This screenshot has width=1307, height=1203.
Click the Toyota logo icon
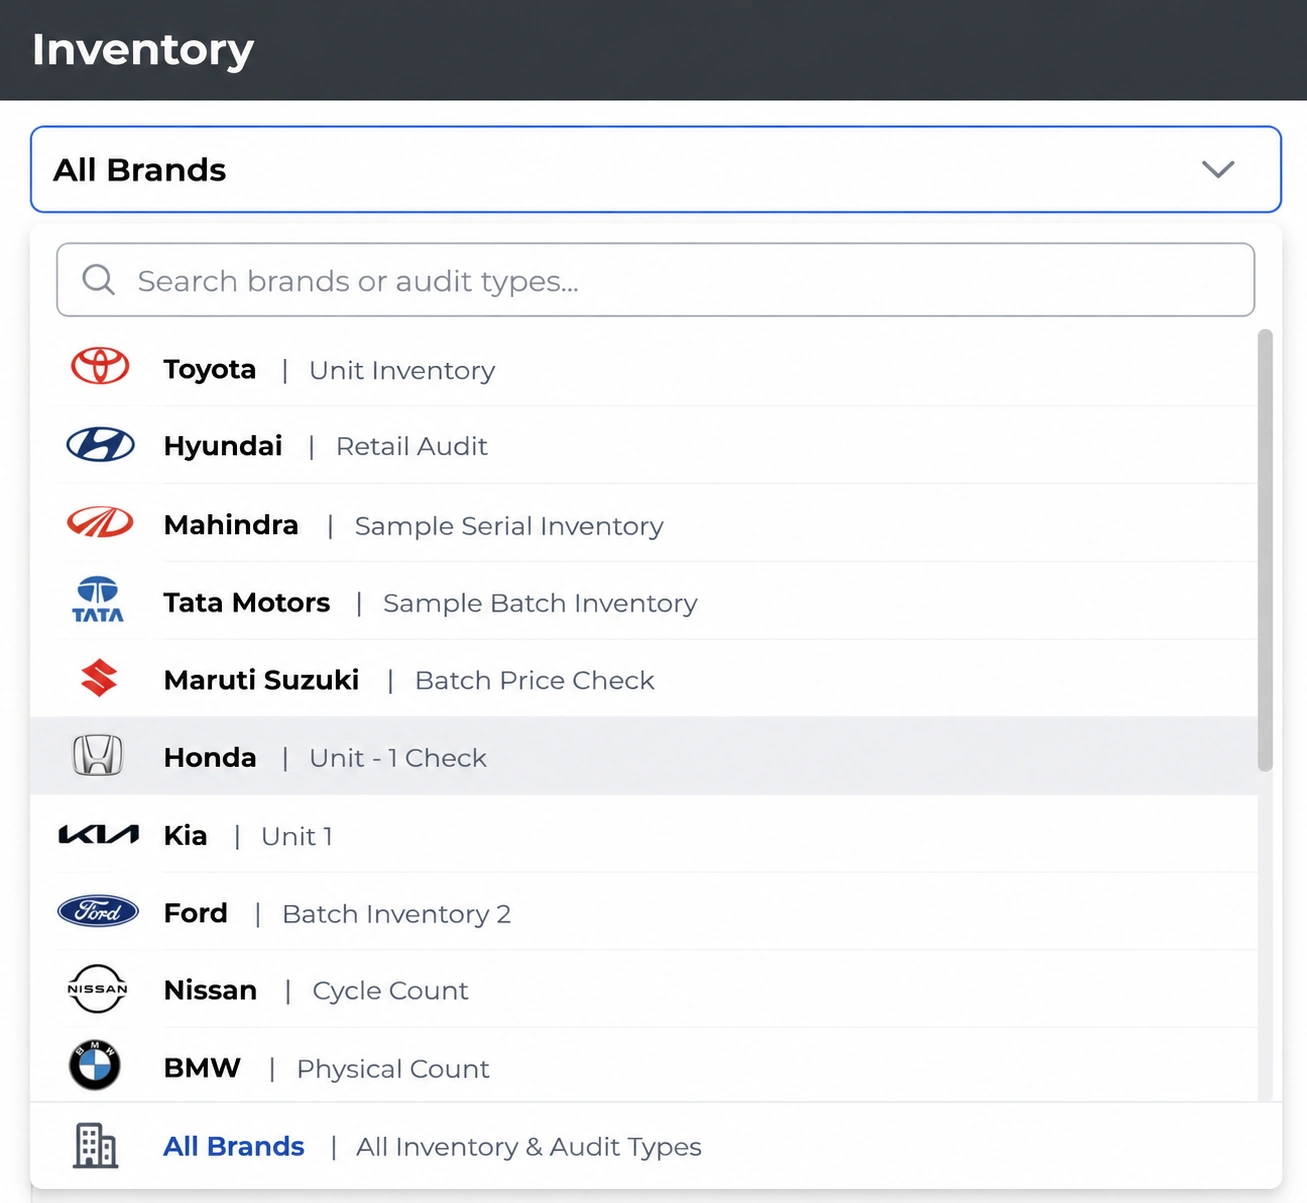pyautogui.click(x=100, y=366)
